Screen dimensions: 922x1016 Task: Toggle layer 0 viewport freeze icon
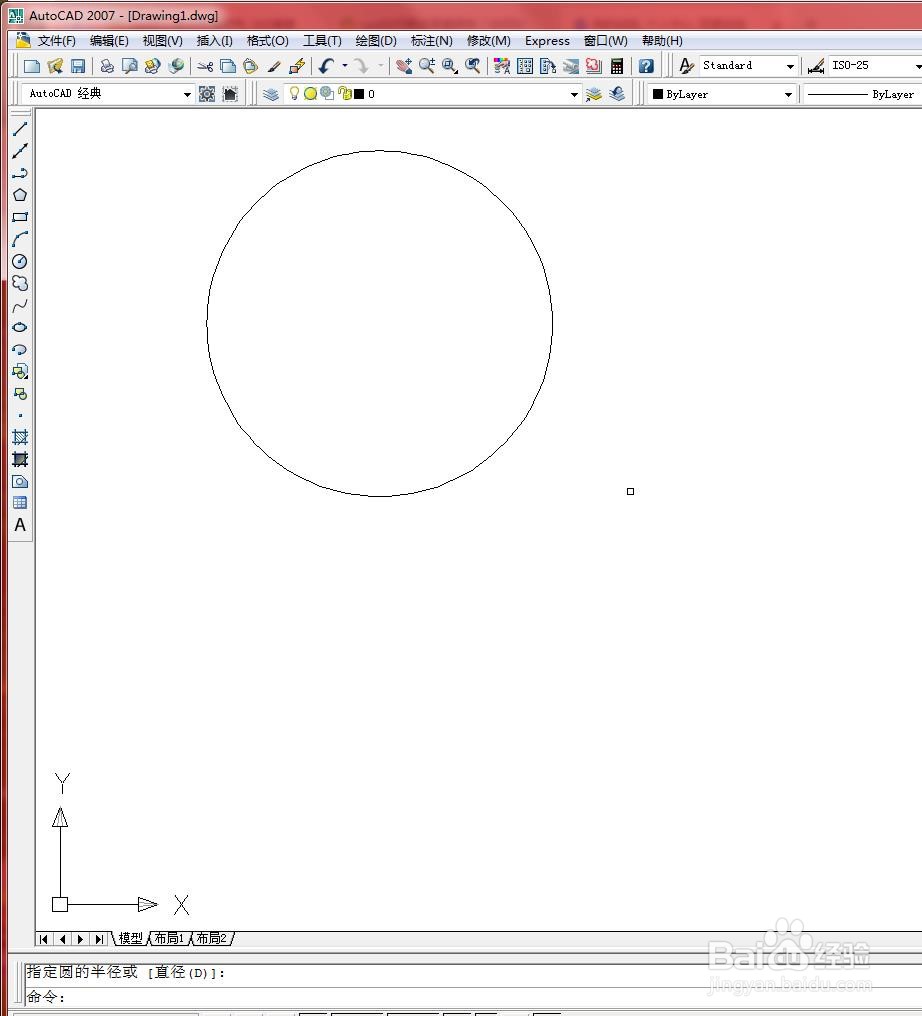pyautogui.click(x=328, y=93)
